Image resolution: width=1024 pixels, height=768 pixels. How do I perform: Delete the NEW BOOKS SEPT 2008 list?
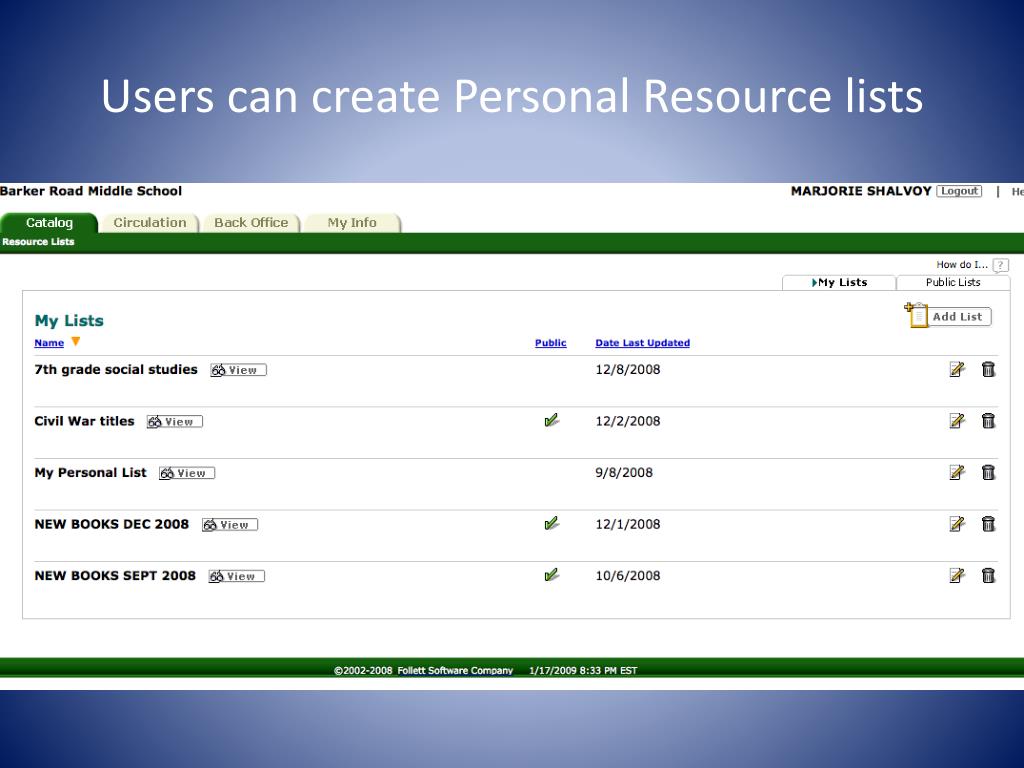[988, 576]
